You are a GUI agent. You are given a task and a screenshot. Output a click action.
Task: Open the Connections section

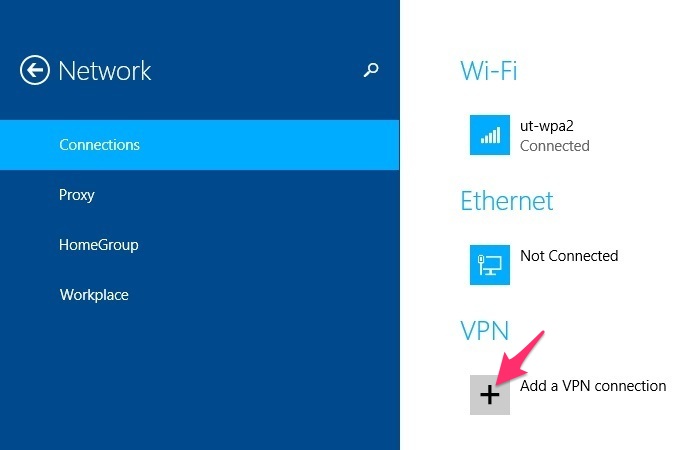click(x=199, y=145)
